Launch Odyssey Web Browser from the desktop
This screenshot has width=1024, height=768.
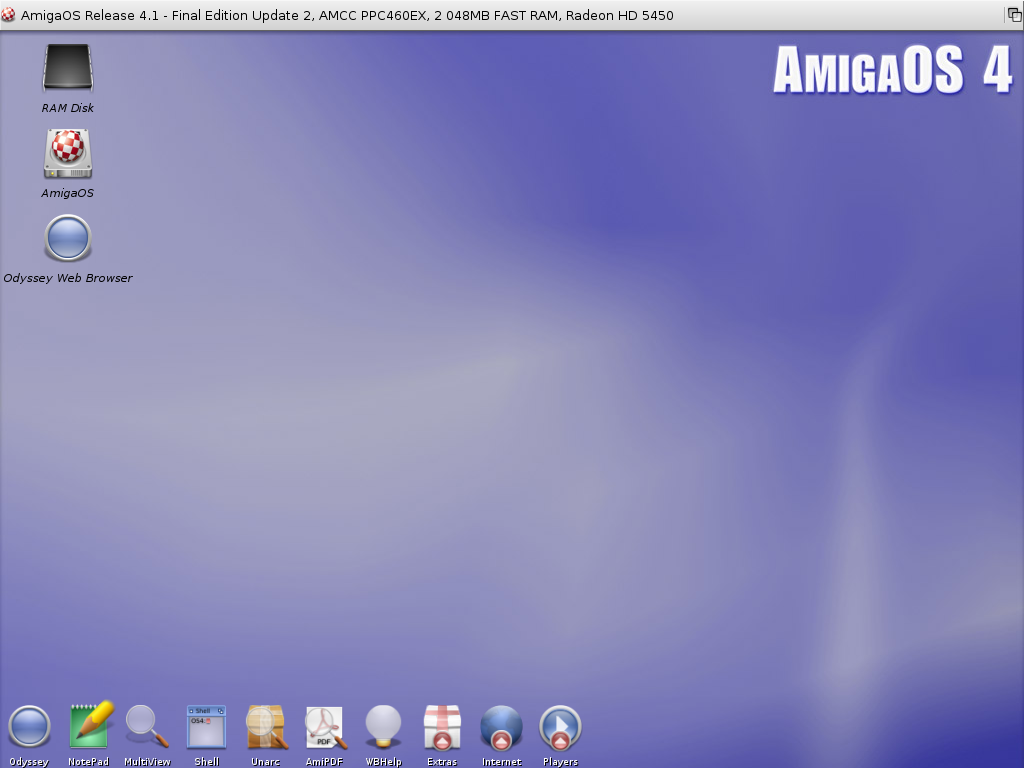coord(67,239)
